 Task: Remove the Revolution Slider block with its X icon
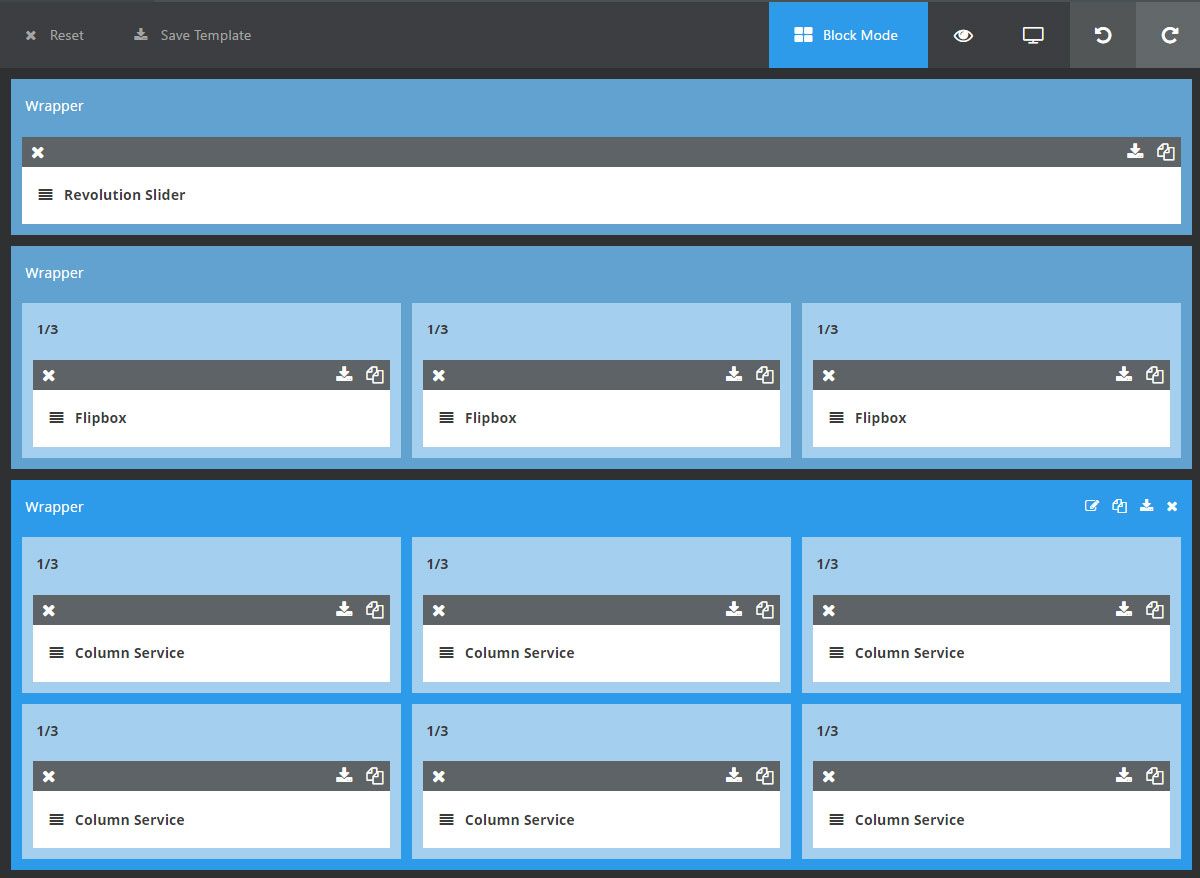pyautogui.click(x=38, y=152)
